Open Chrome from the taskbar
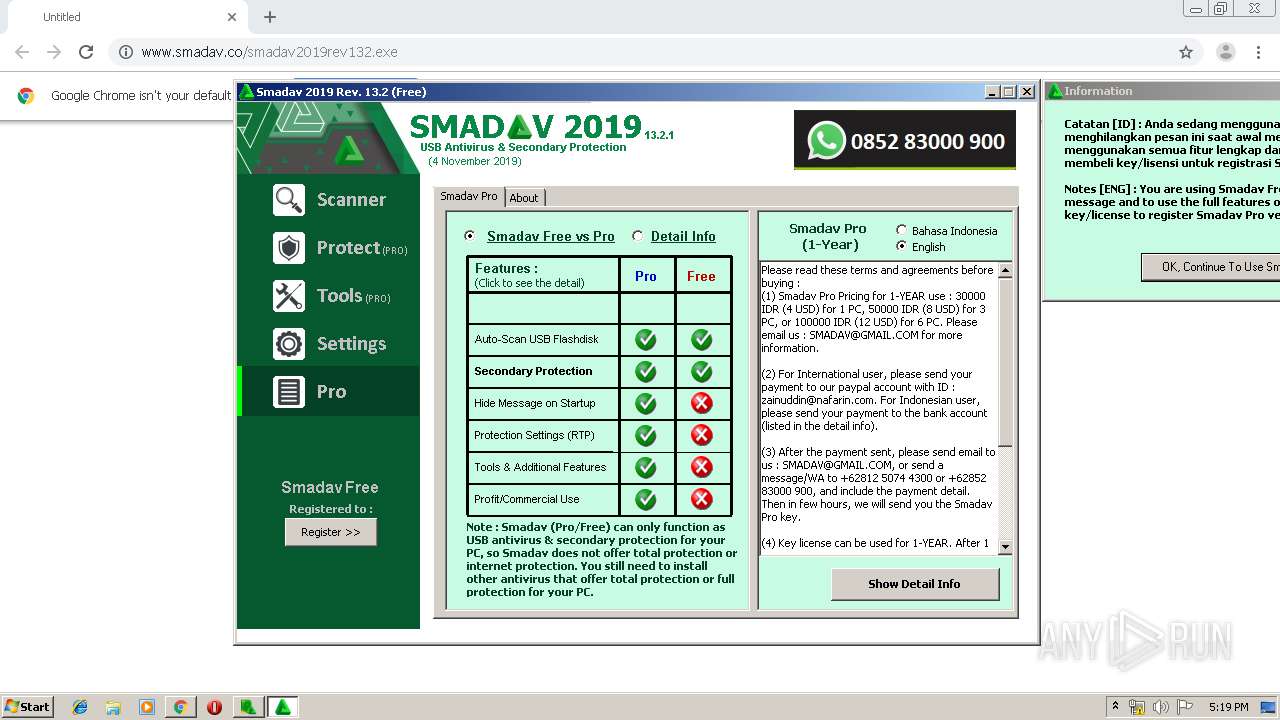Viewport: 1280px width, 720px height. (x=180, y=707)
